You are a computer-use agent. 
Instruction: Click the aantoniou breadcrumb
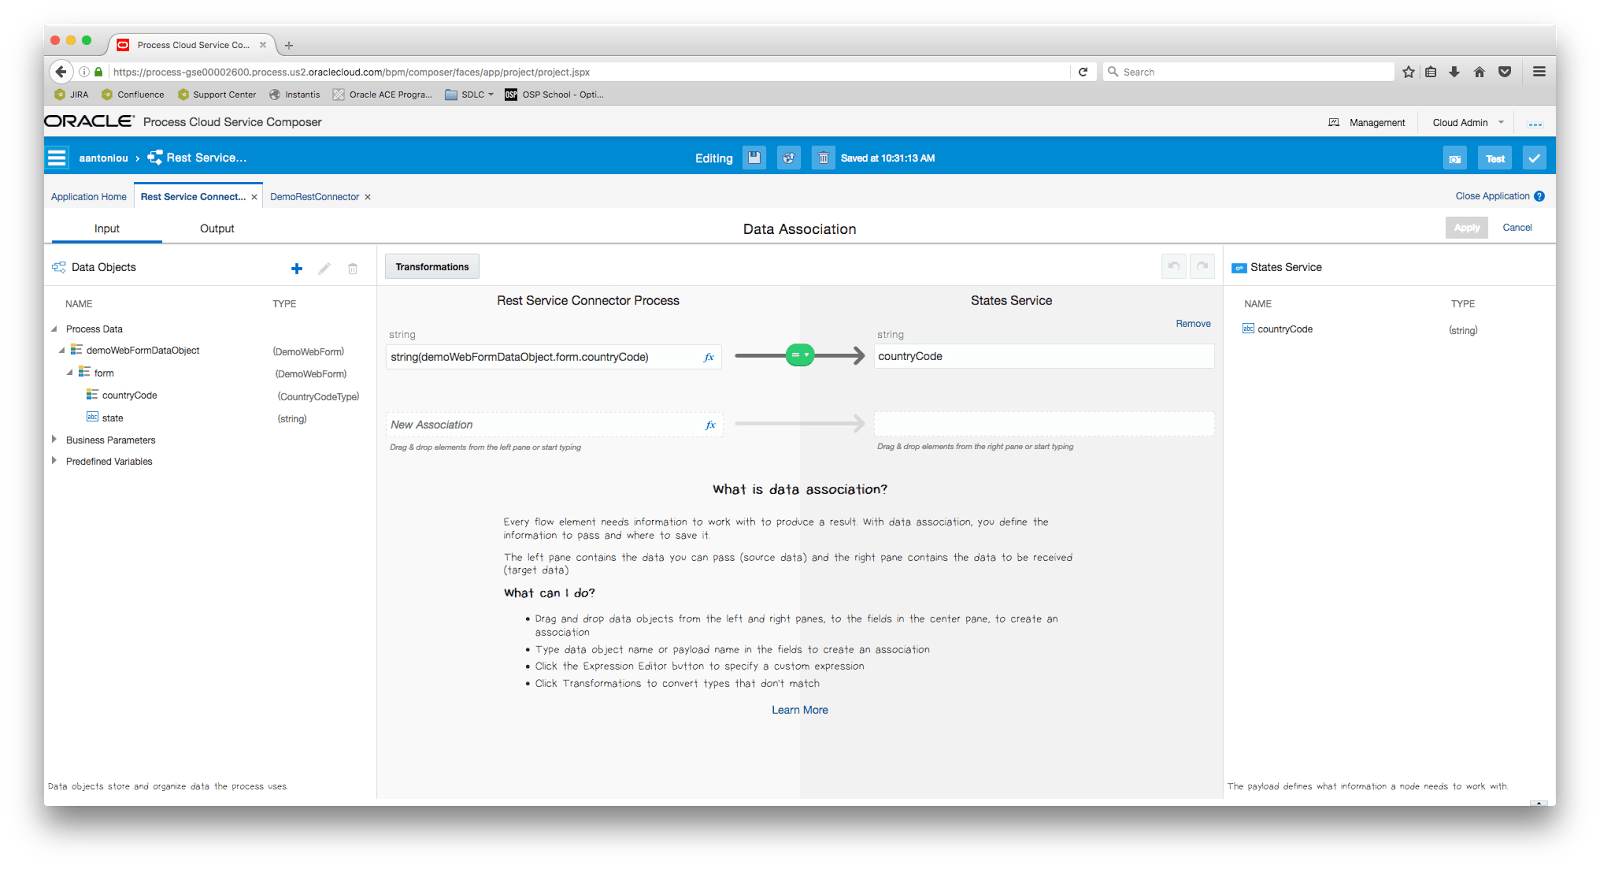click(104, 158)
